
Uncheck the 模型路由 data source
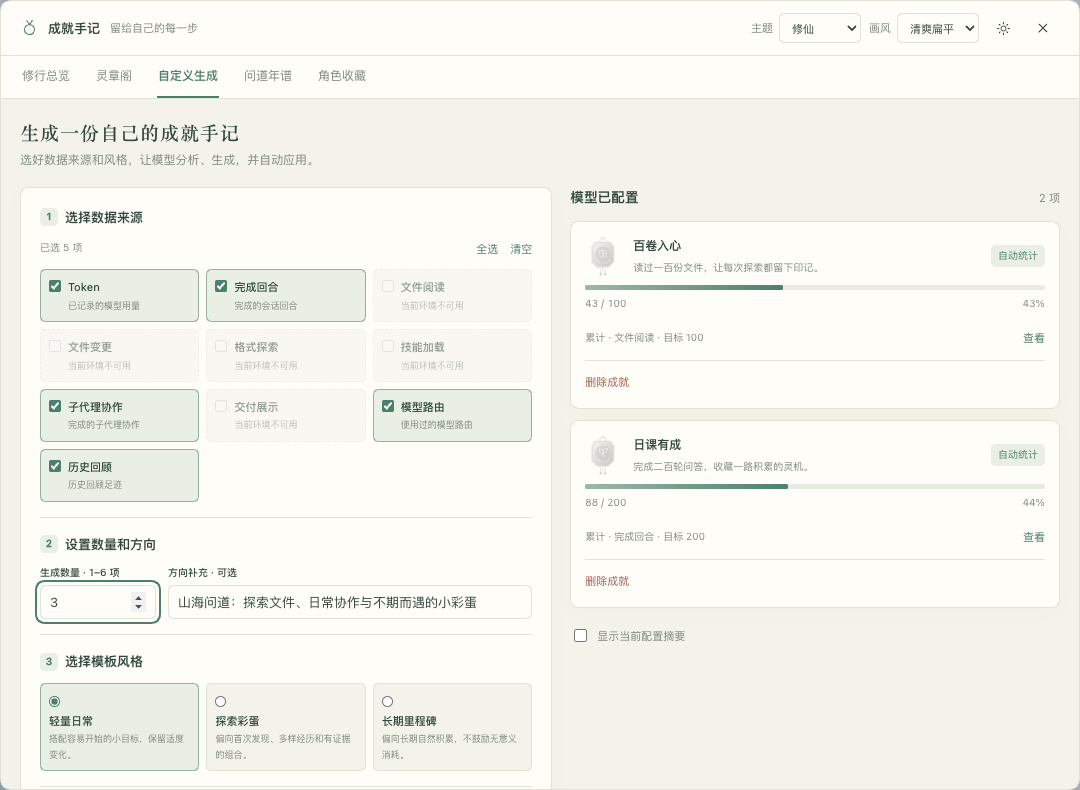388,406
